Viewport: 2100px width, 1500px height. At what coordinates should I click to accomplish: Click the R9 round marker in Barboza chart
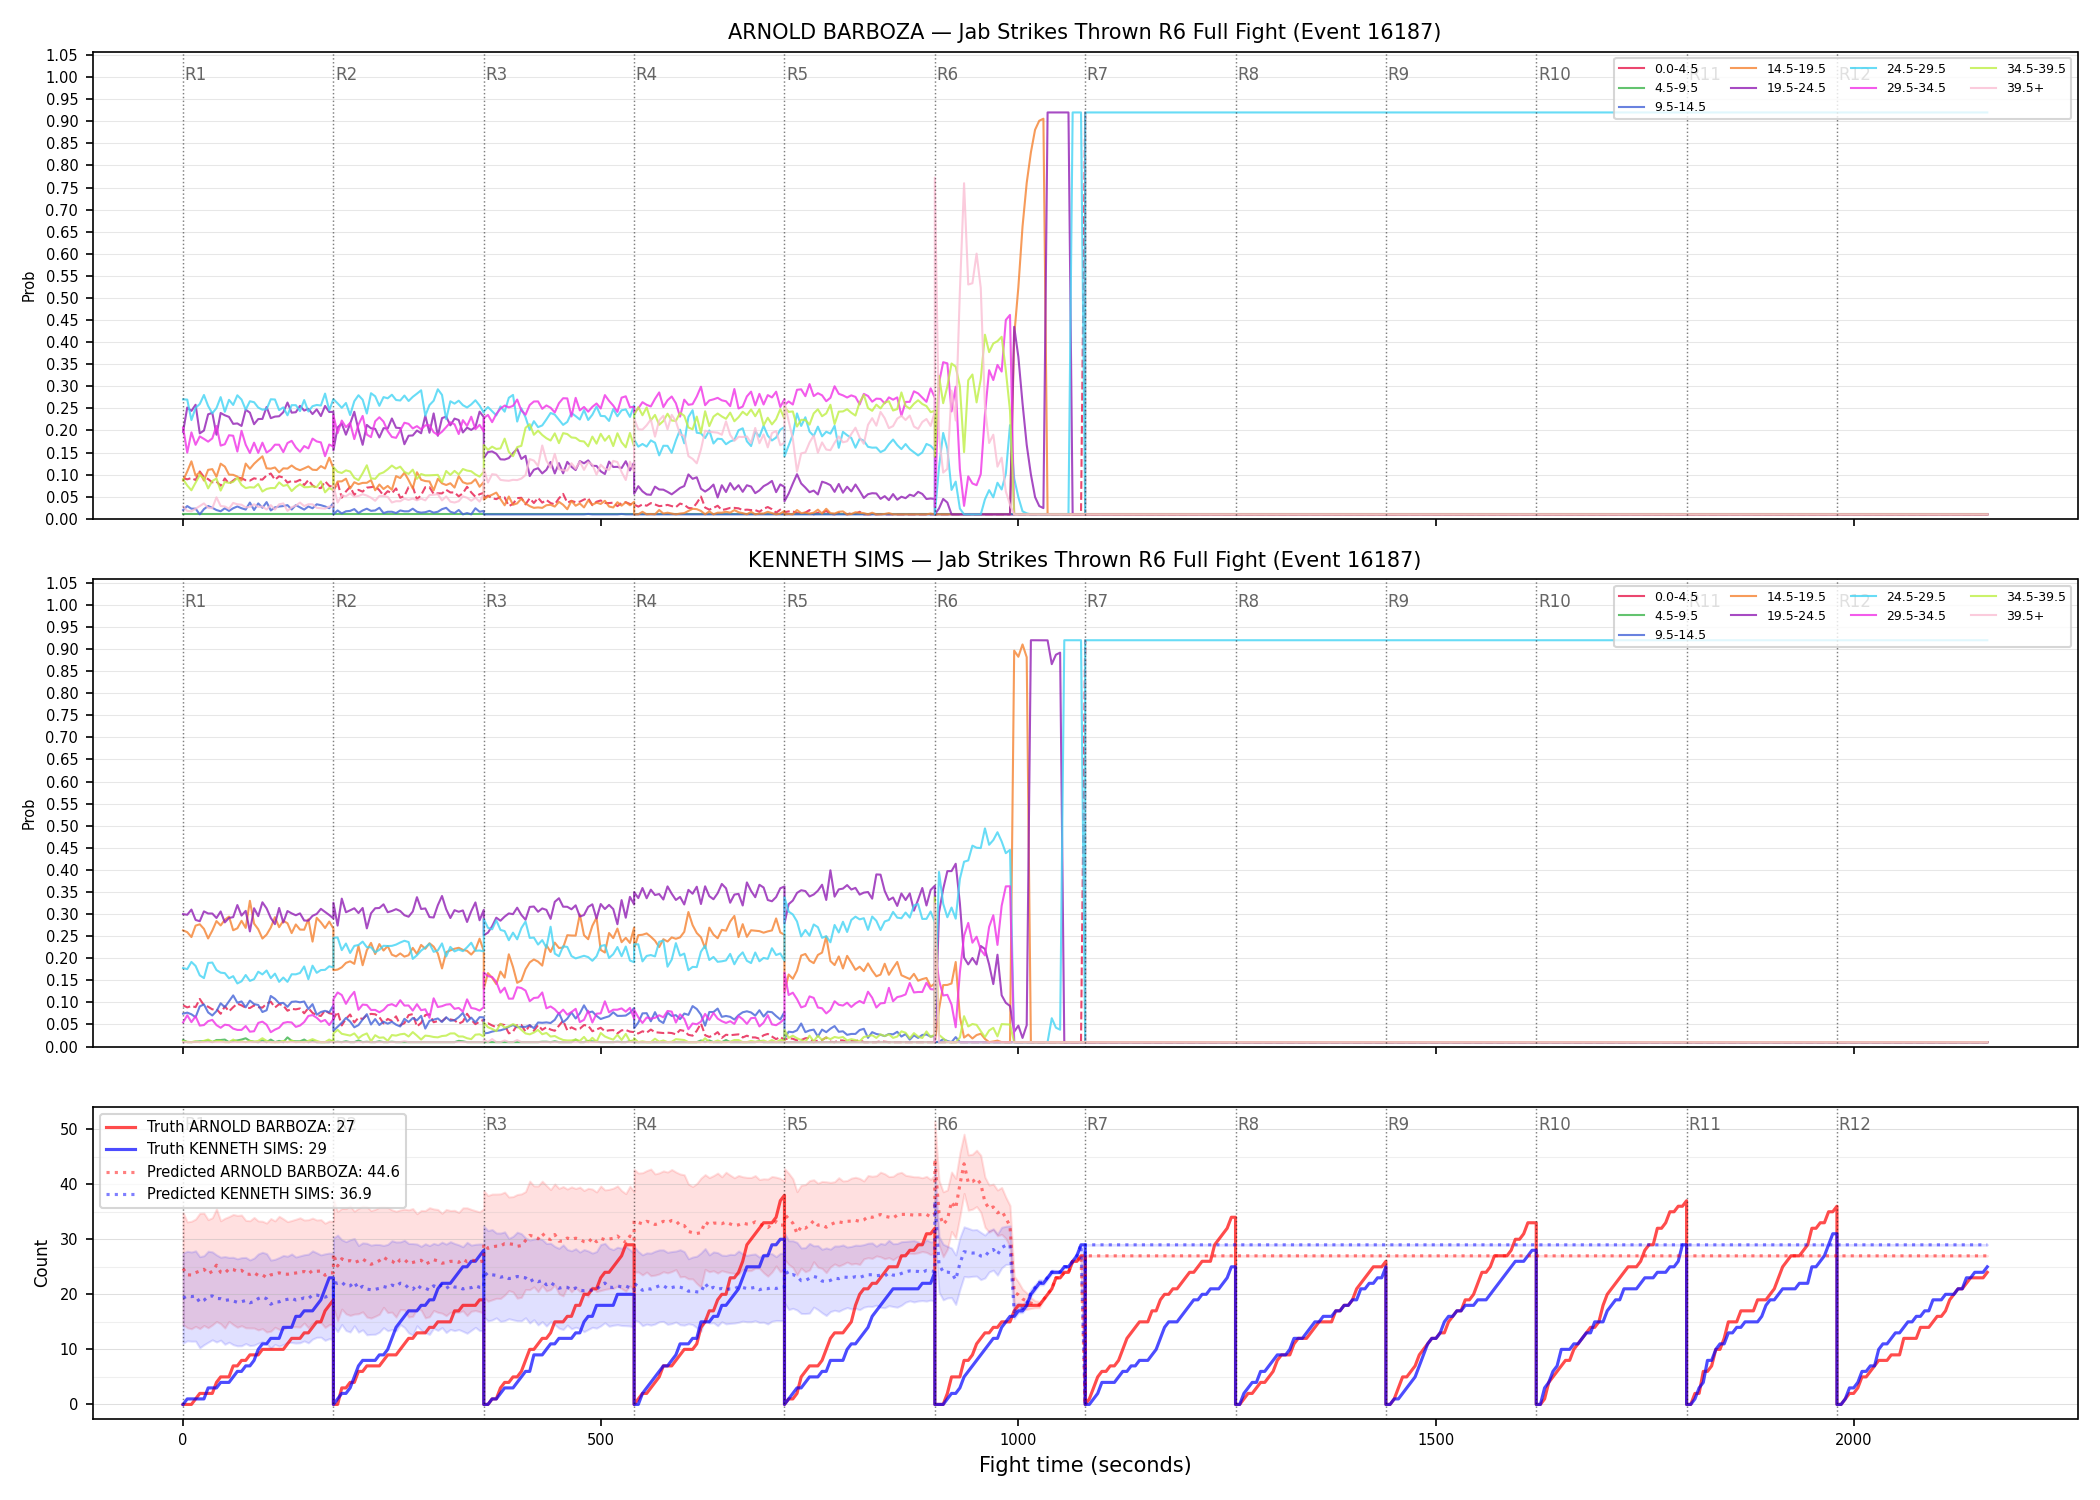1398,74
